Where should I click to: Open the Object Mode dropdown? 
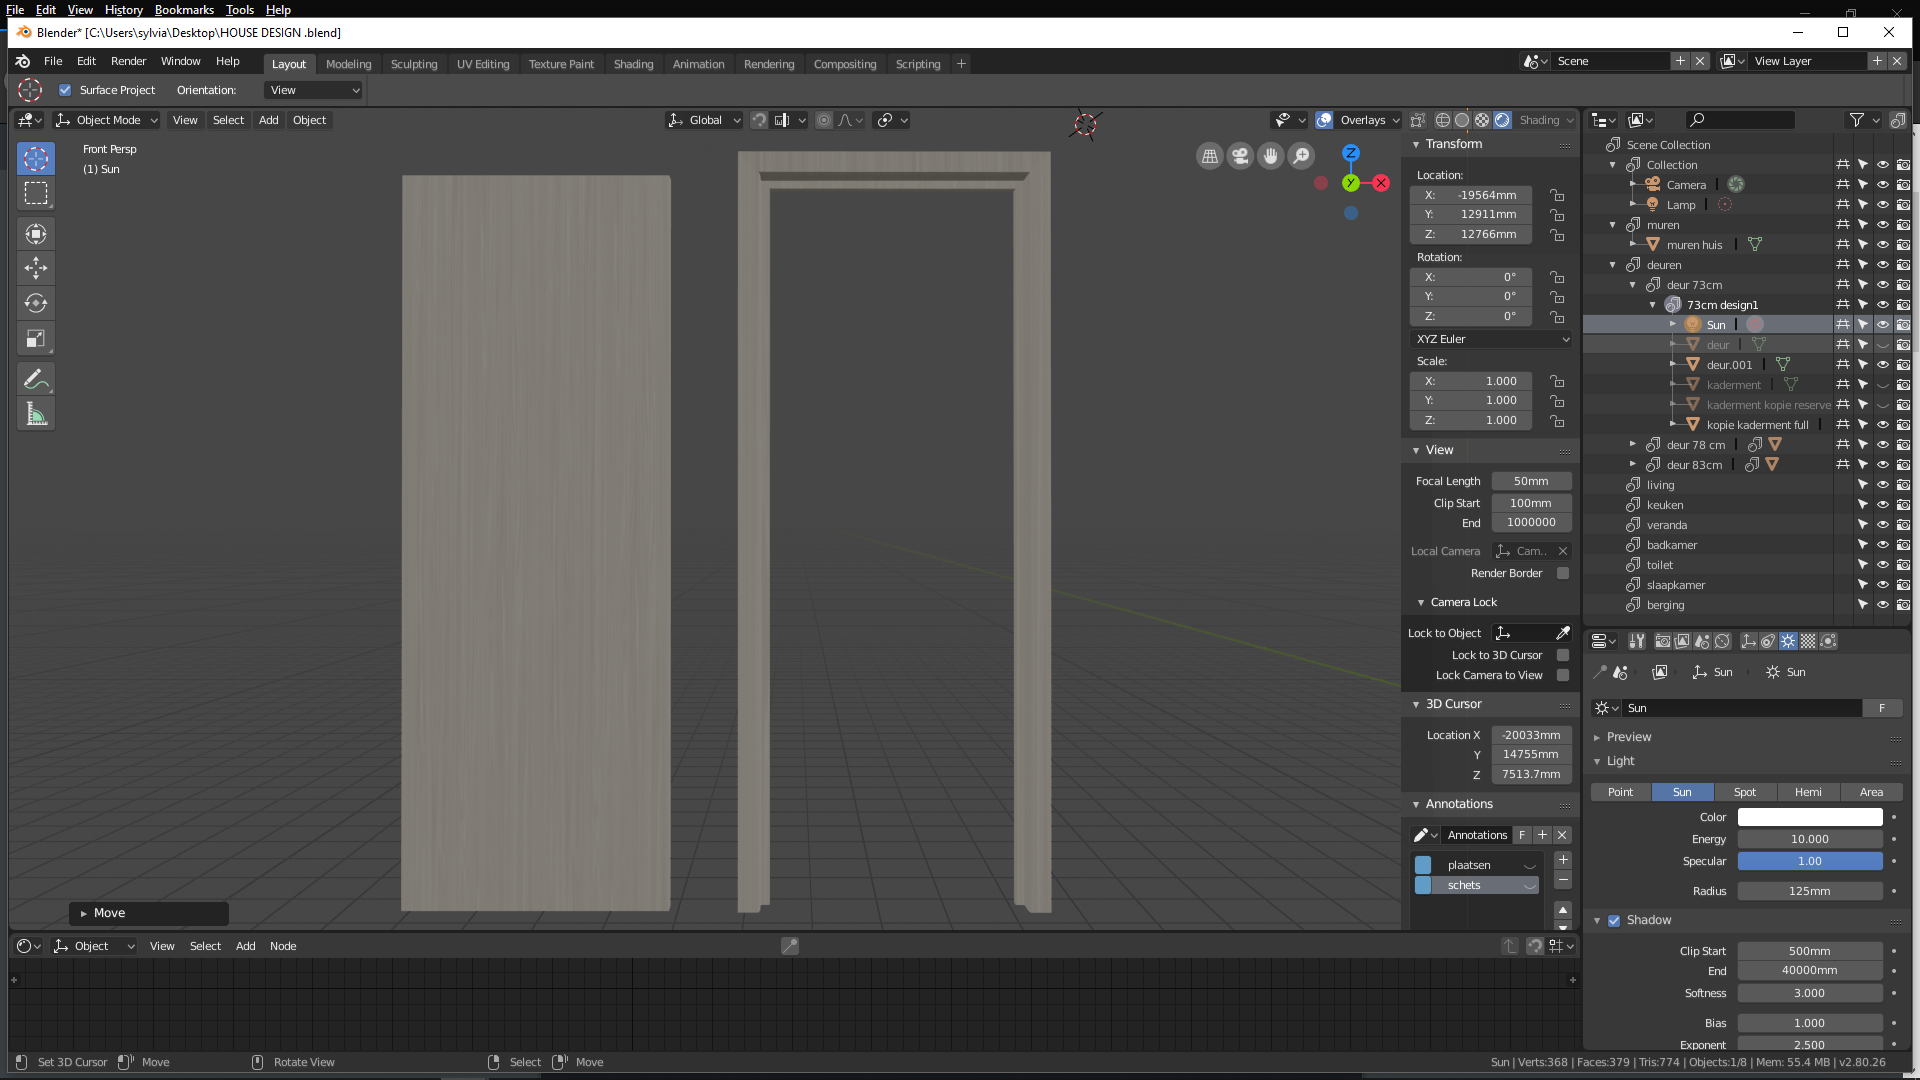108,120
